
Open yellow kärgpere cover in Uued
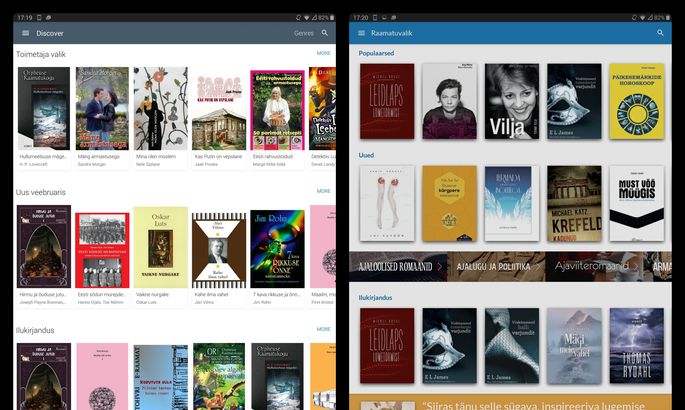450,203
